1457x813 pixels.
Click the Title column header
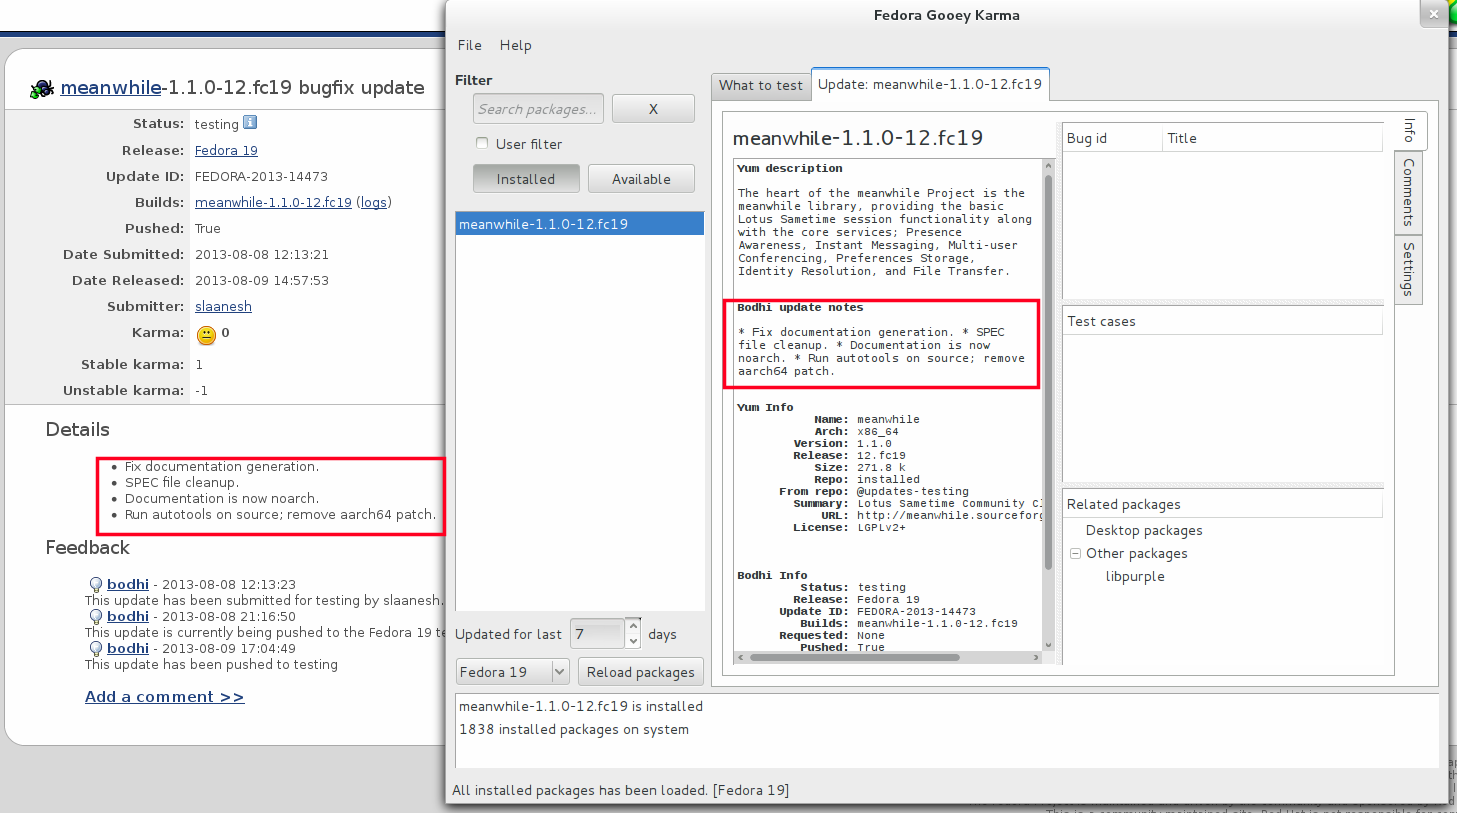[1273, 138]
